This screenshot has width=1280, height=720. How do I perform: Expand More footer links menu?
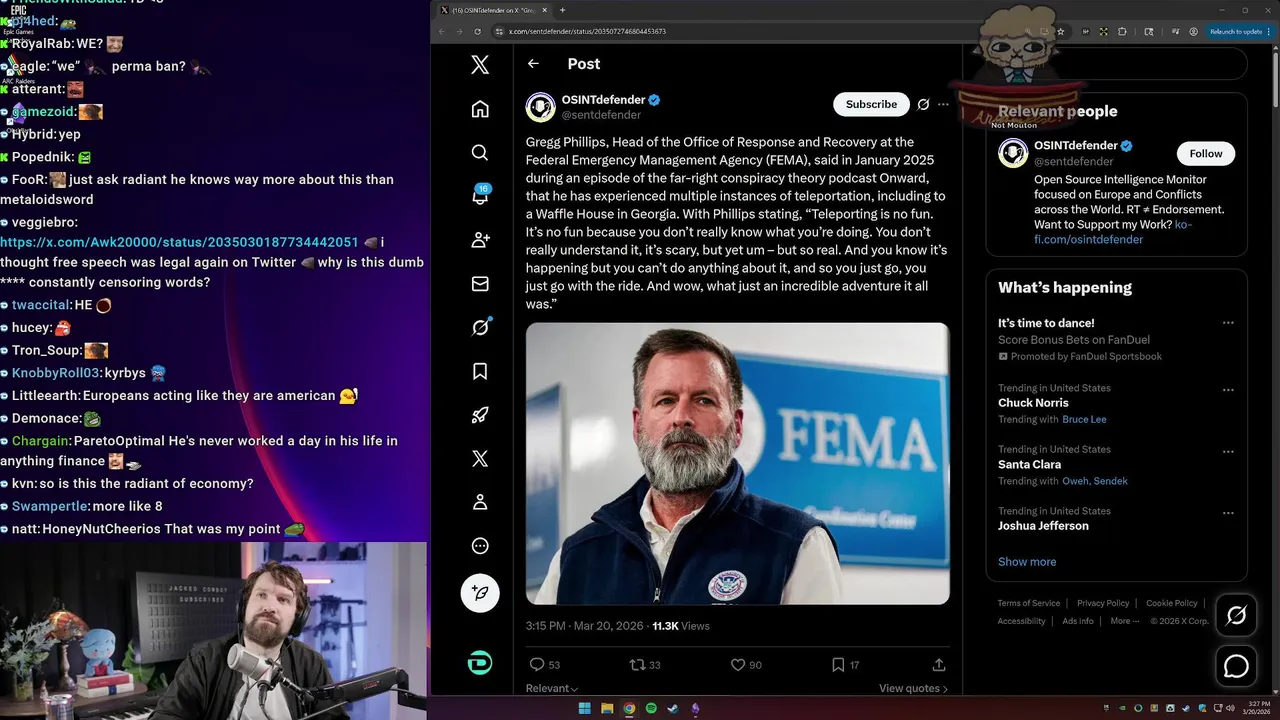pos(1124,621)
